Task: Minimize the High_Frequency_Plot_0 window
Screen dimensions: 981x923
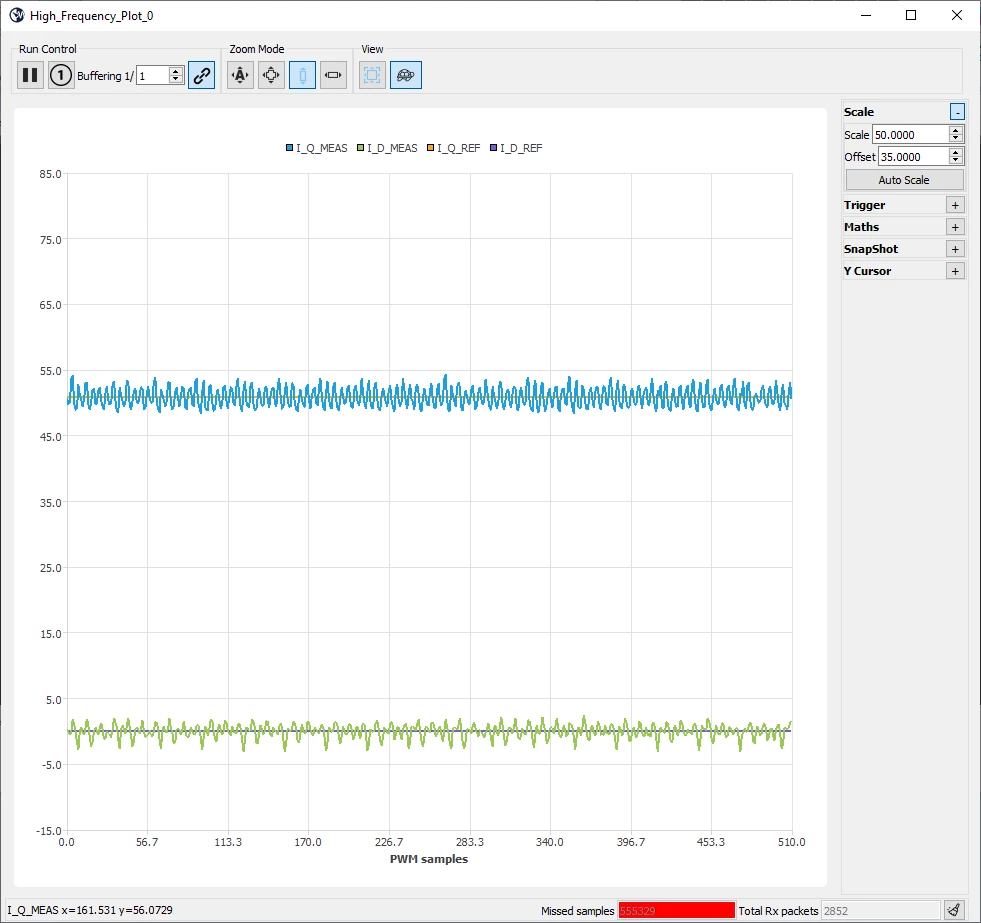Action: (866, 15)
